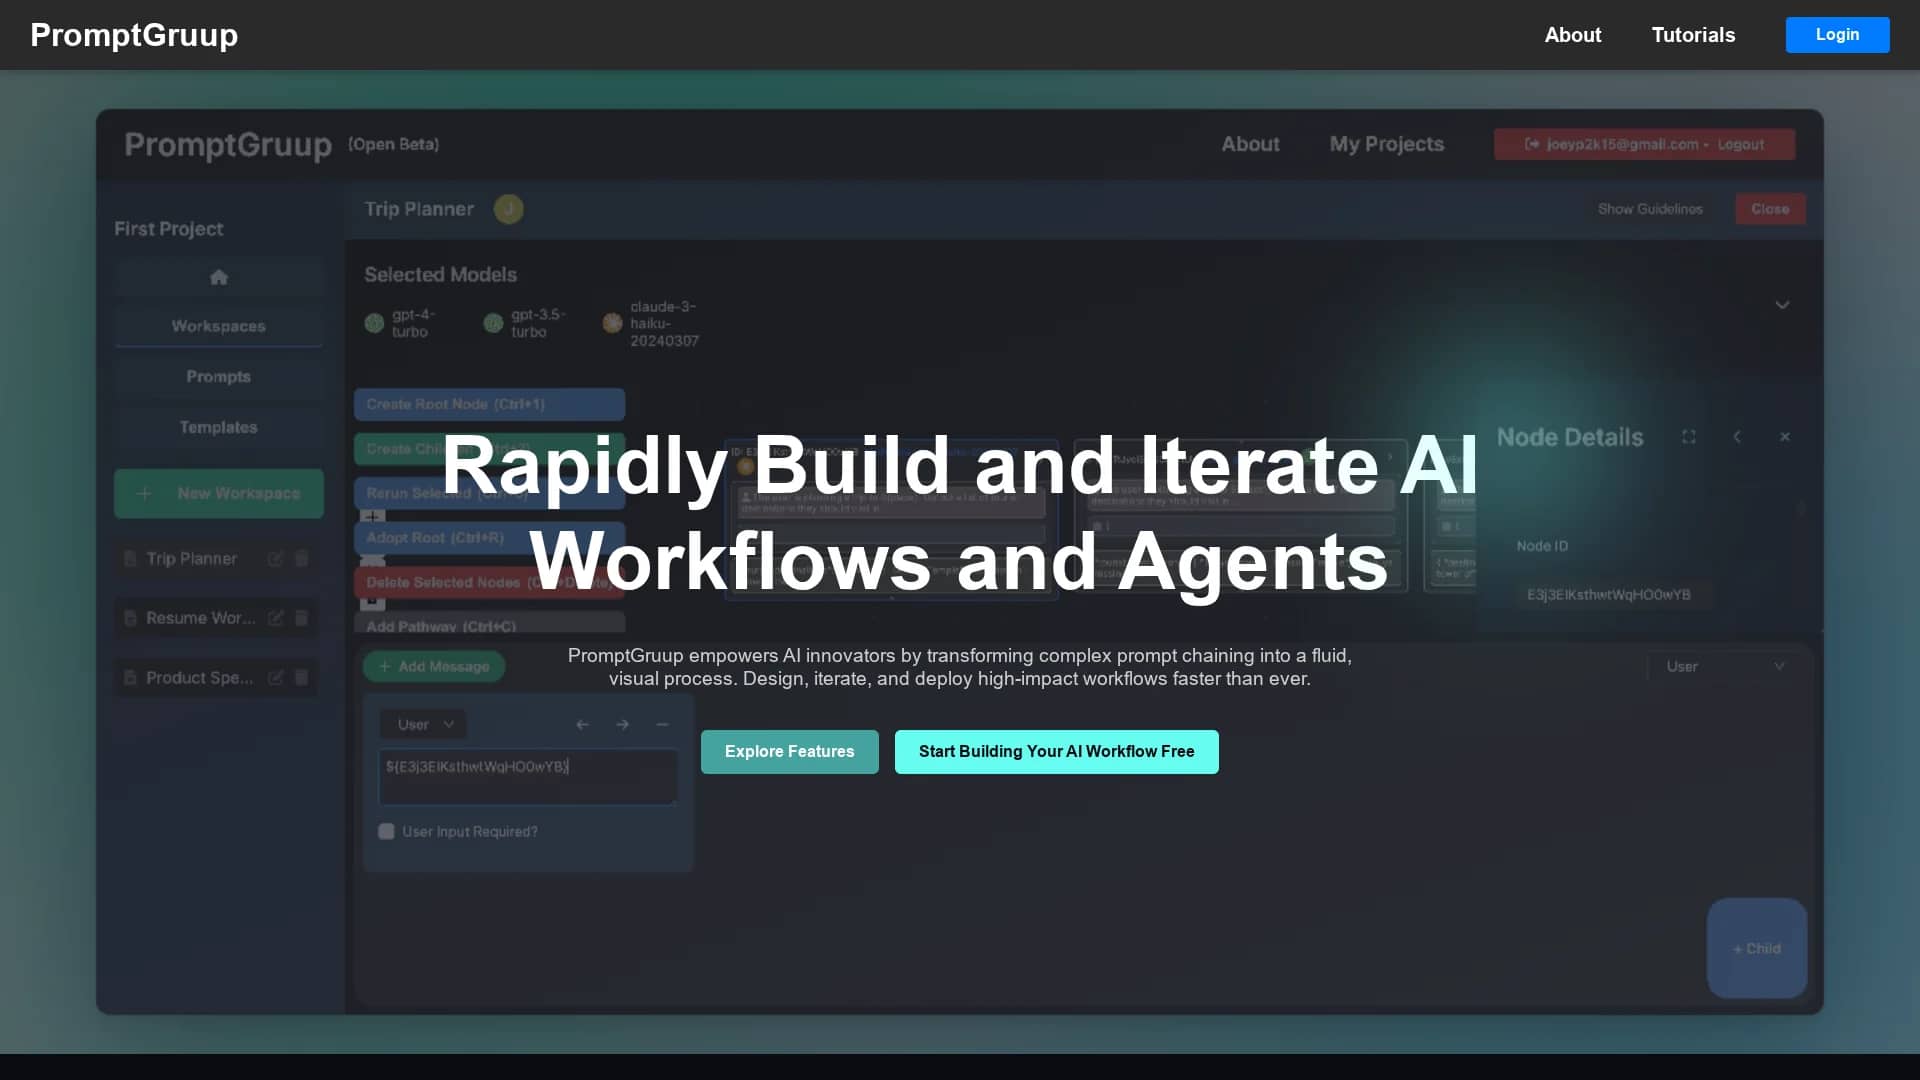Image resolution: width=1920 pixels, height=1080 pixels.
Task: Click the edit icon for Product Spe... workspace
Action: 275,678
